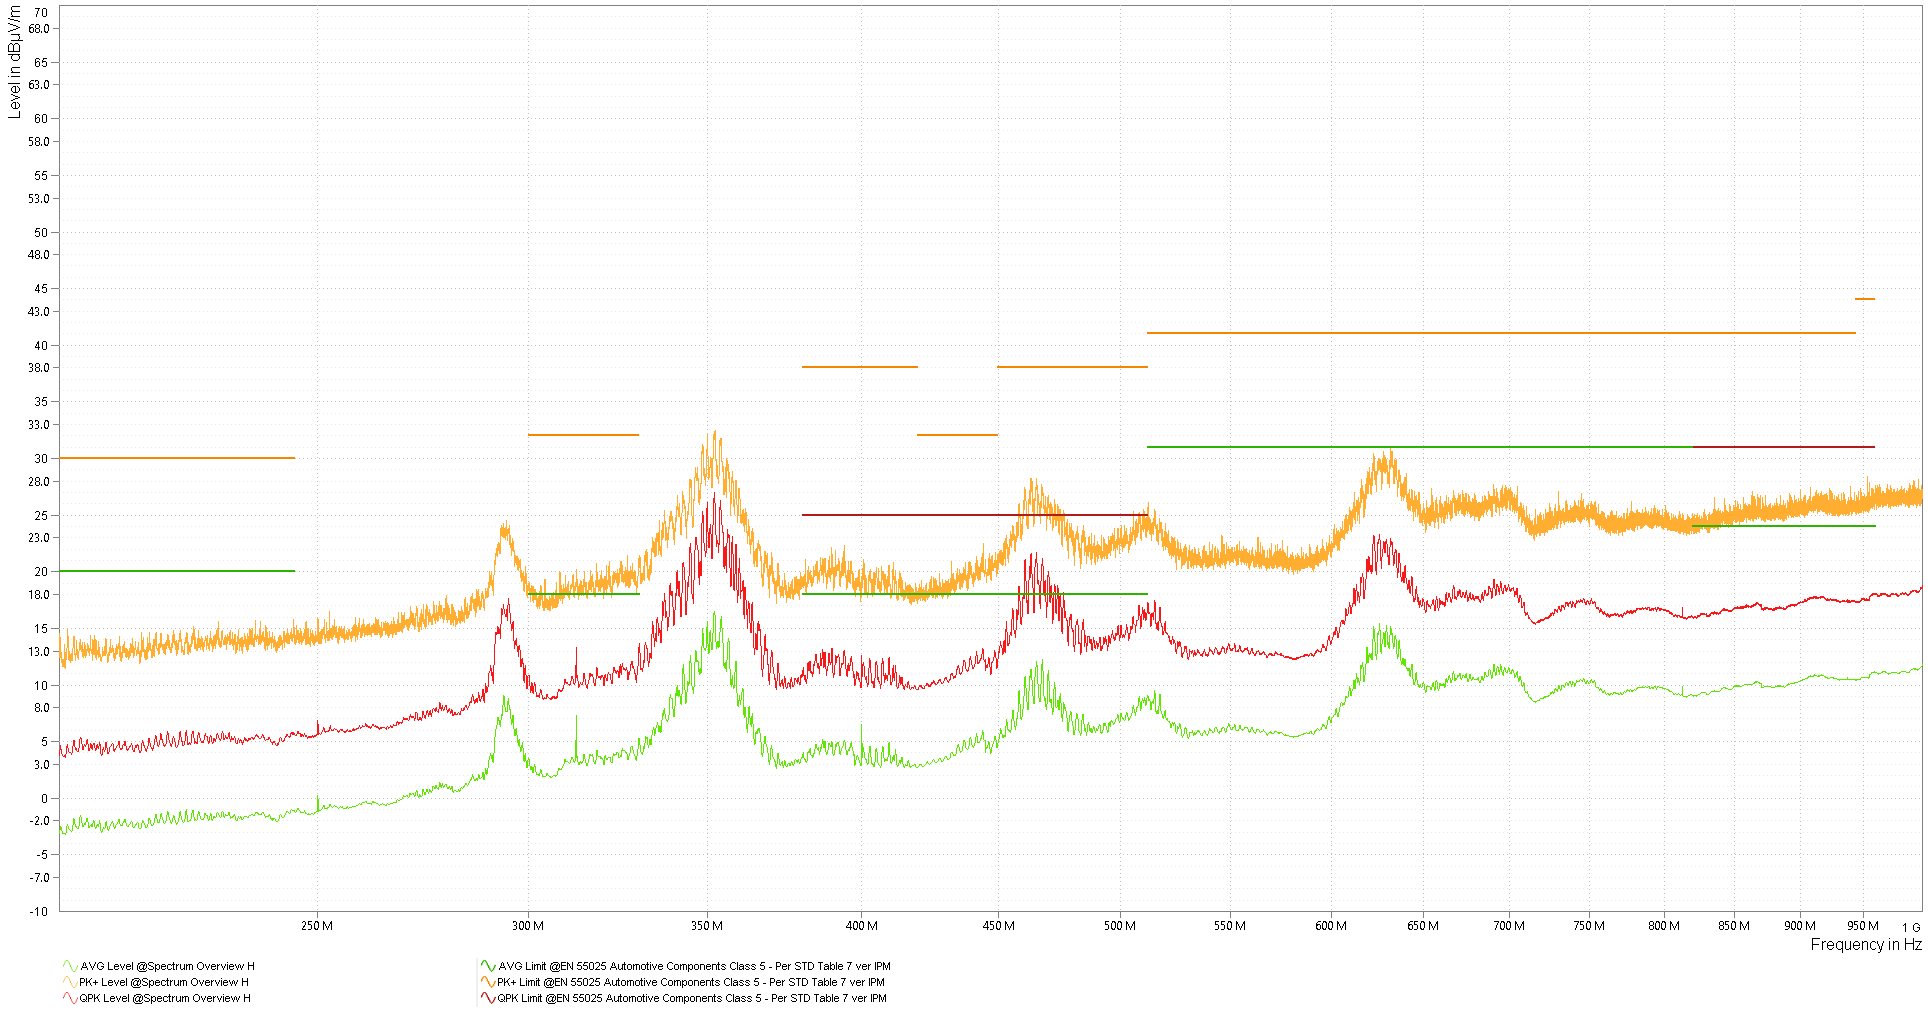Click the PK+ Limit legend wave icon
This screenshot has width=1928, height=1016.
(x=488, y=982)
